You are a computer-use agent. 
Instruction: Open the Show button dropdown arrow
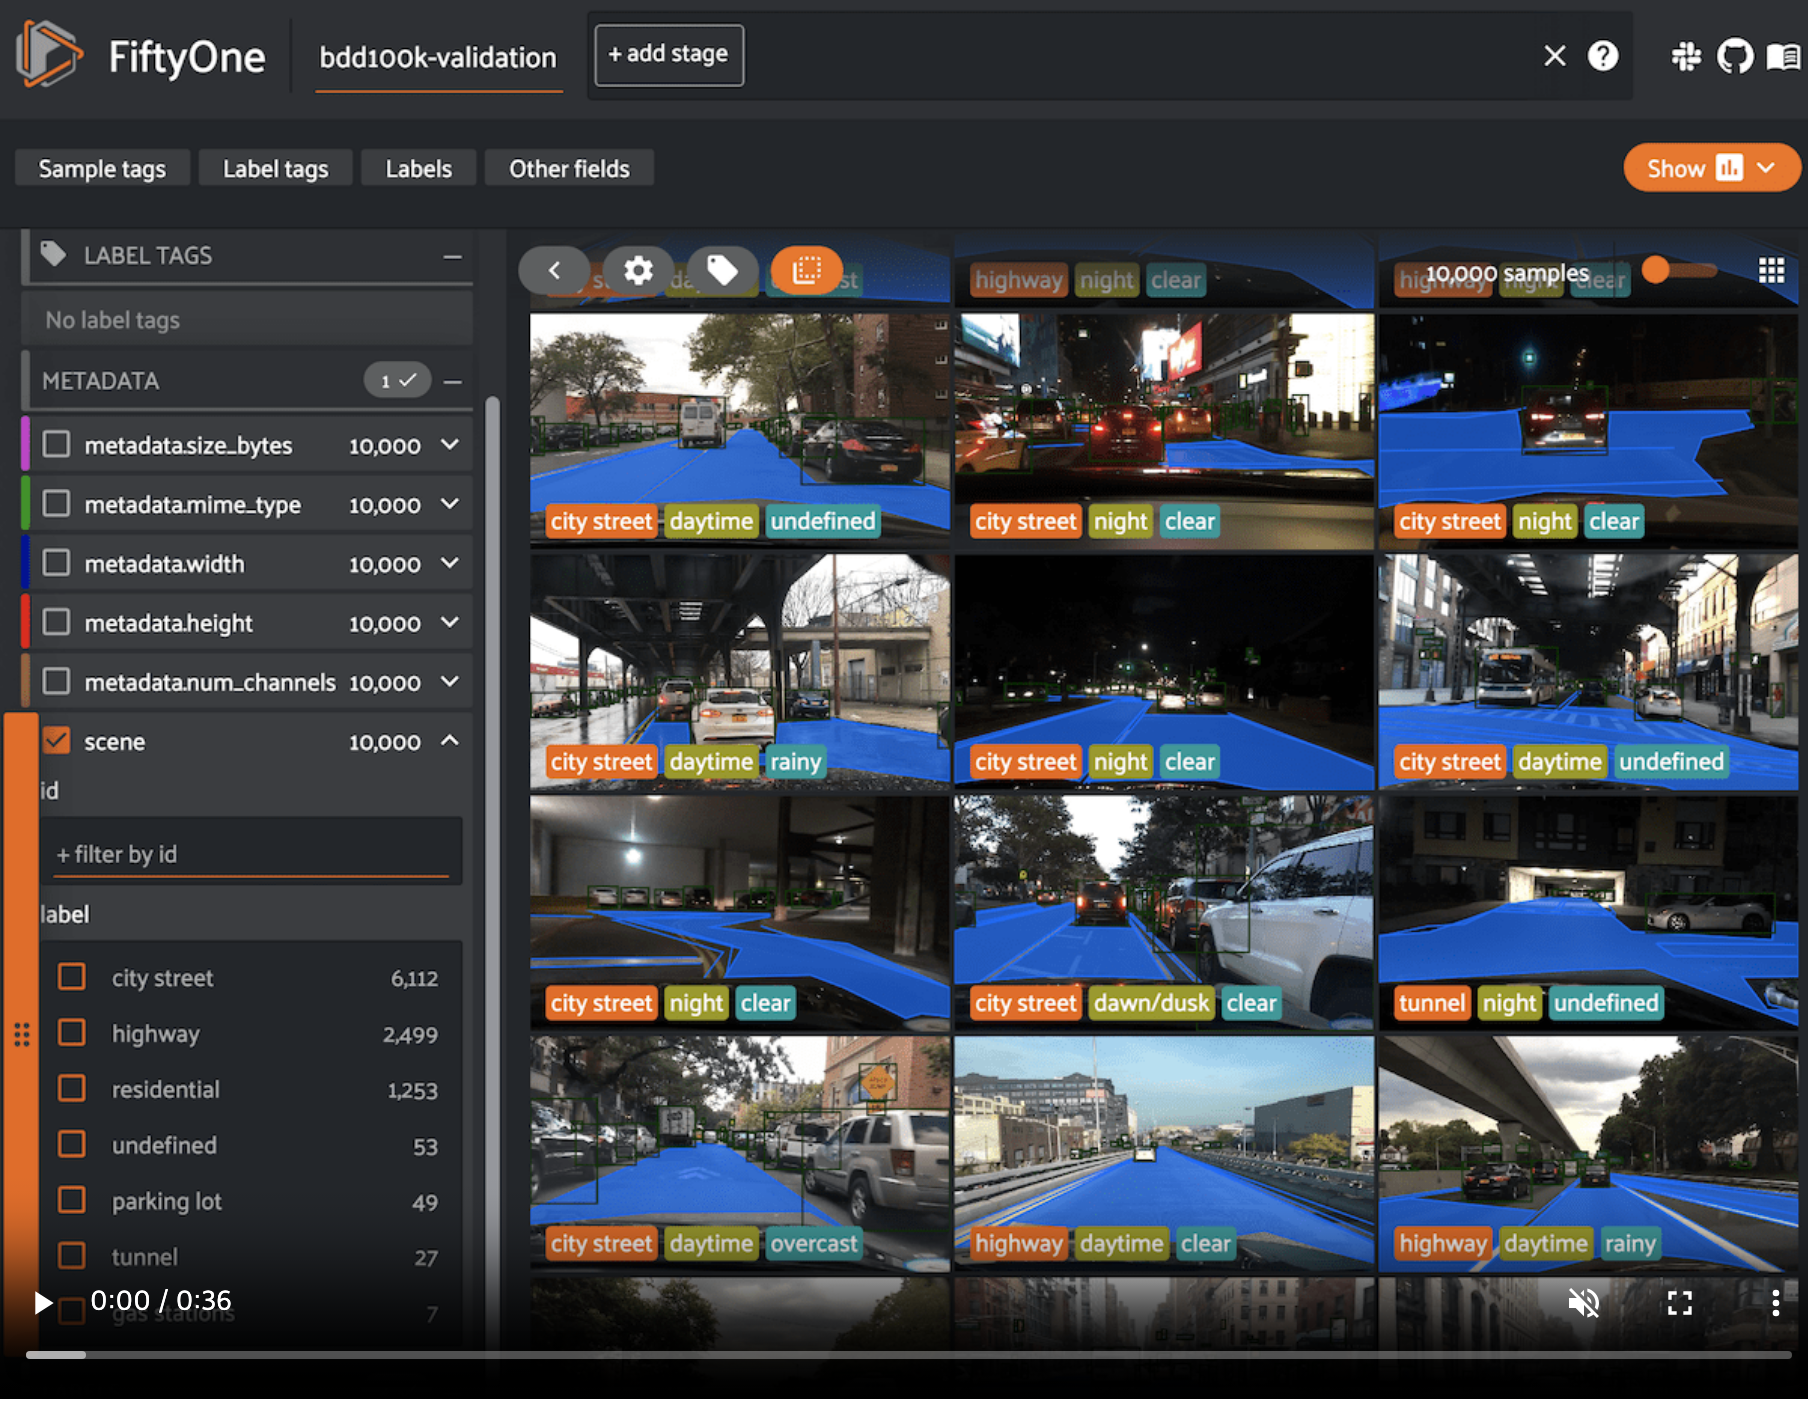pos(1767,168)
